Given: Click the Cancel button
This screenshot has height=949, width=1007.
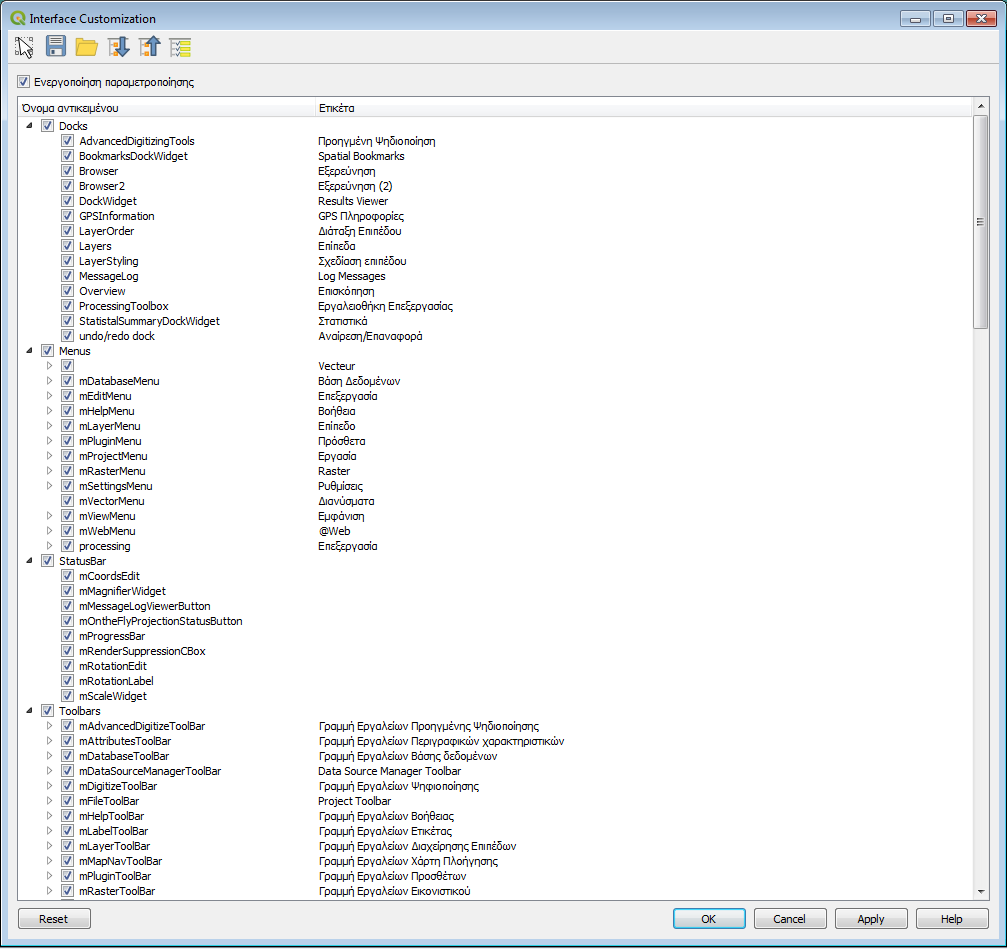Looking at the screenshot, I should click(x=790, y=919).
